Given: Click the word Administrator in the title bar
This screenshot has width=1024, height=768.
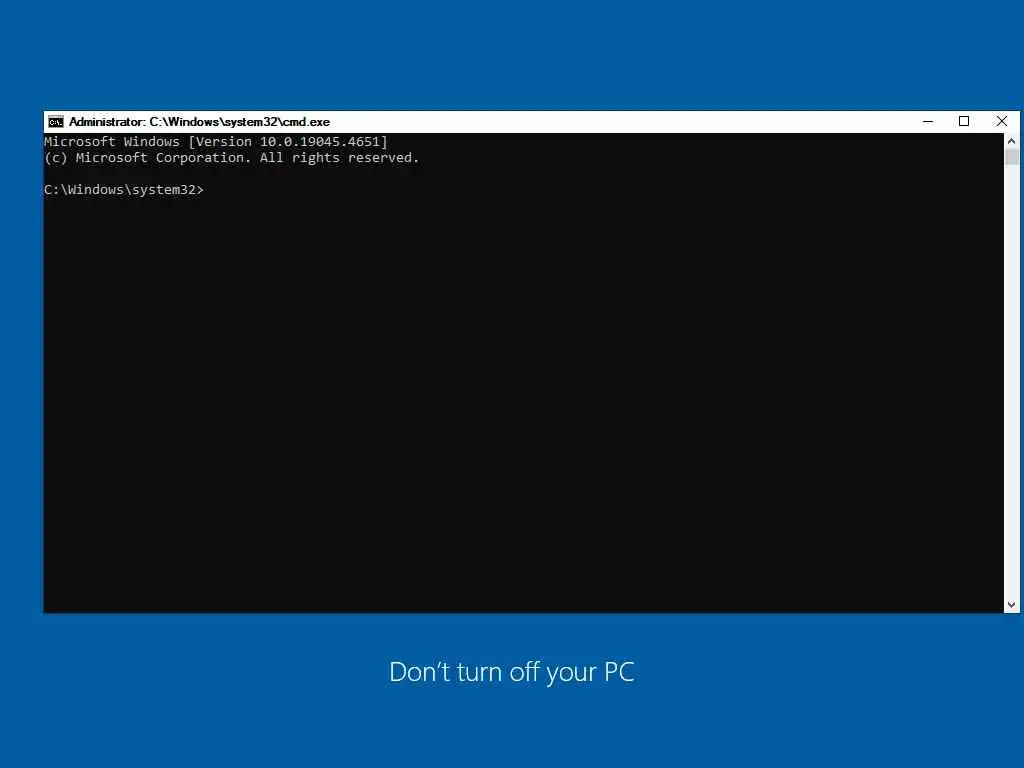Looking at the screenshot, I should 106,122.
